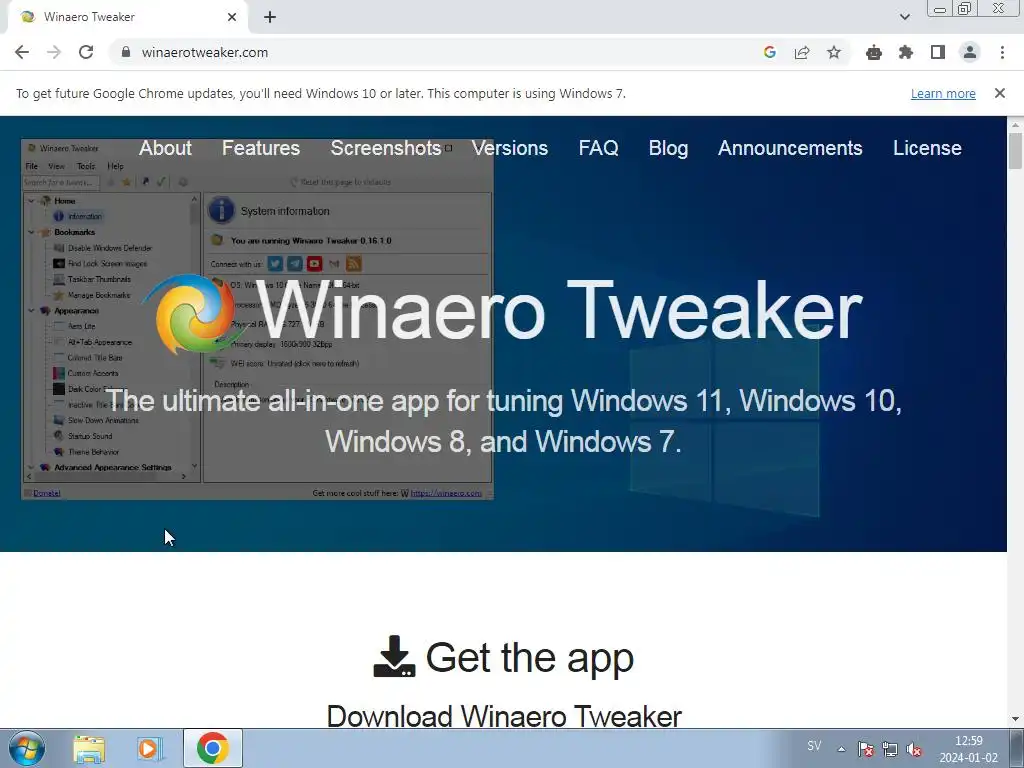Open the robot extension icon
The image size is (1024, 768).
[874, 52]
